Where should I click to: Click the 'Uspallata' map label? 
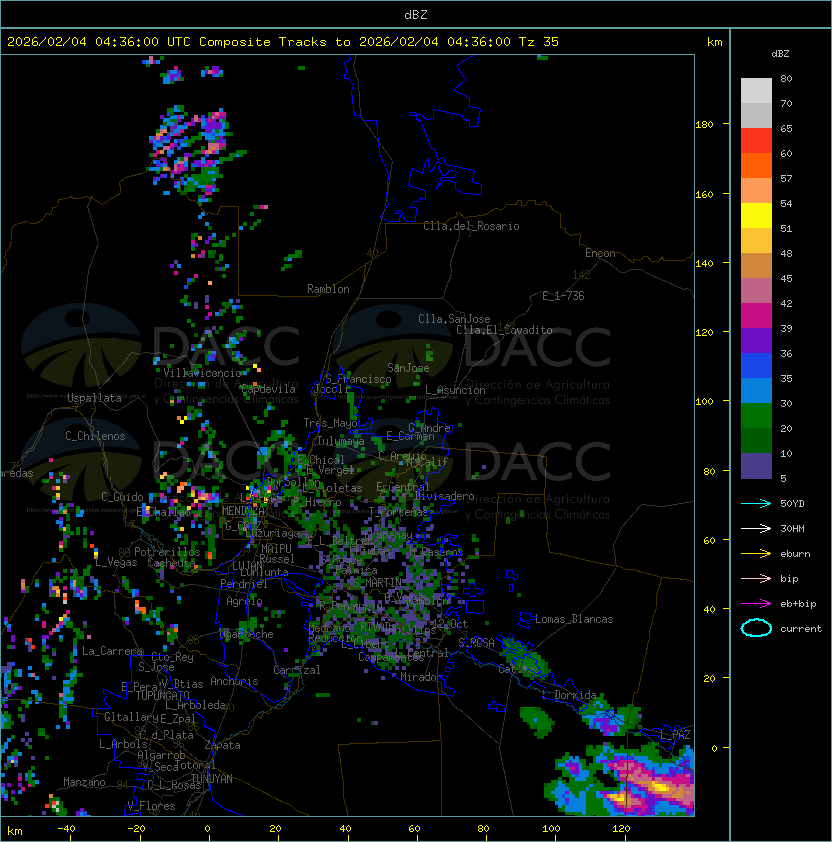[x=94, y=398]
